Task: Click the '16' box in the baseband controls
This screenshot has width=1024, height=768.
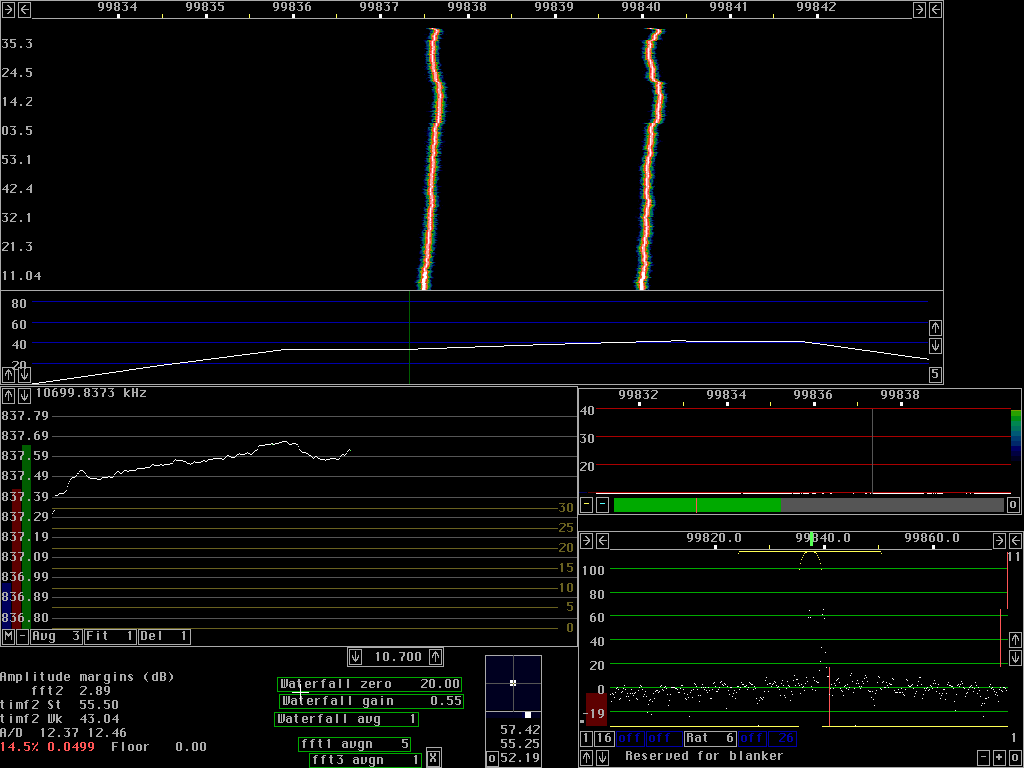Action: tap(604, 739)
